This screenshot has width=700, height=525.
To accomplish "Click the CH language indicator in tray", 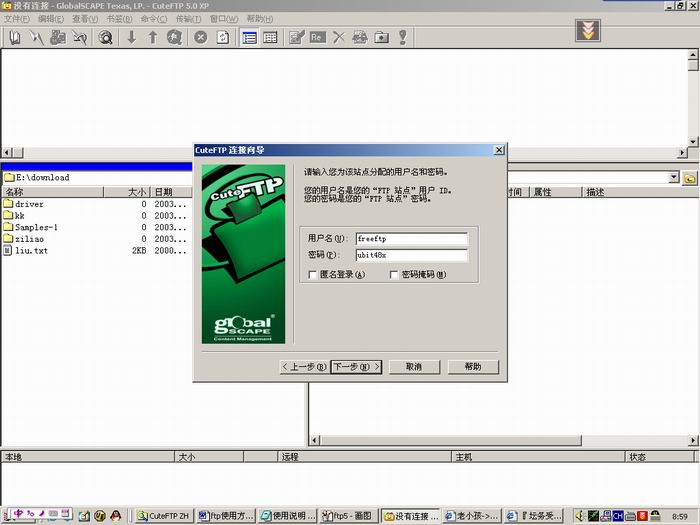I will click(x=617, y=516).
